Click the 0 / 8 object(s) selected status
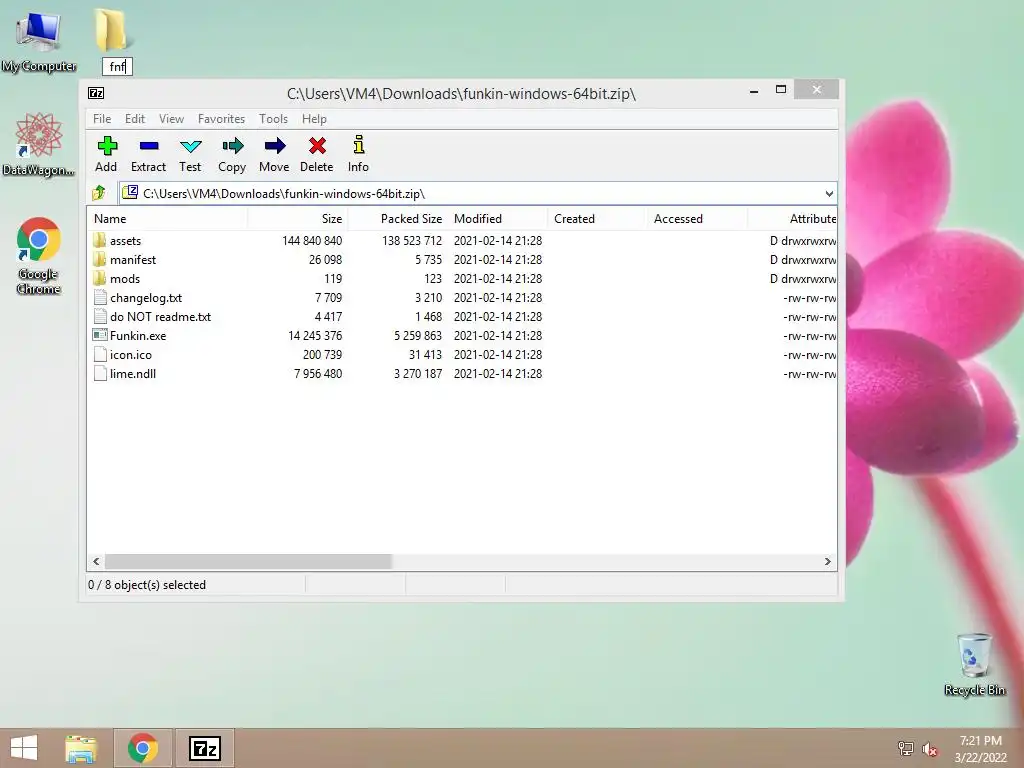The image size is (1024, 768). 147,584
